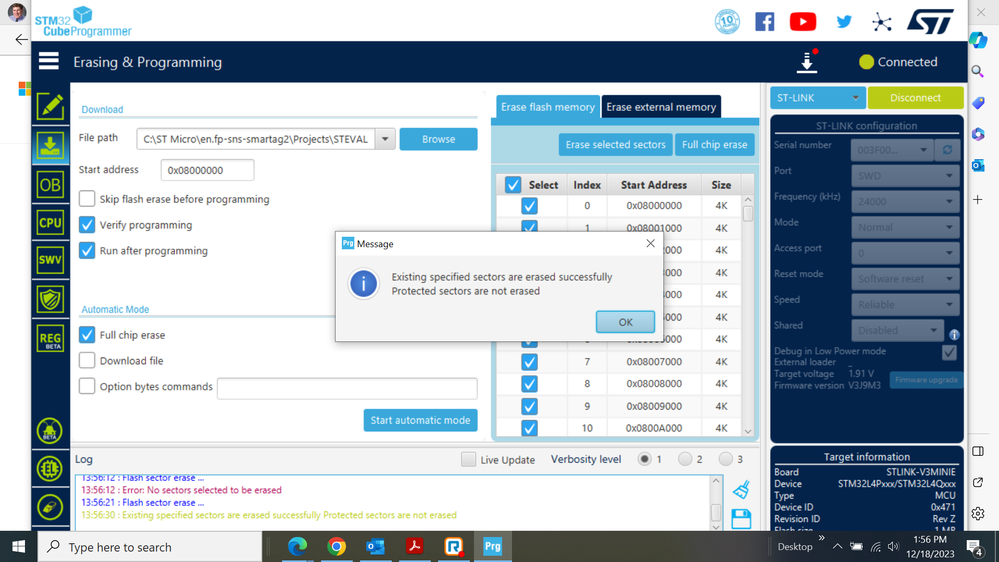Uncheck Full chip erase in Automatic Mode
Image resolution: width=999 pixels, height=562 pixels.
(87, 335)
